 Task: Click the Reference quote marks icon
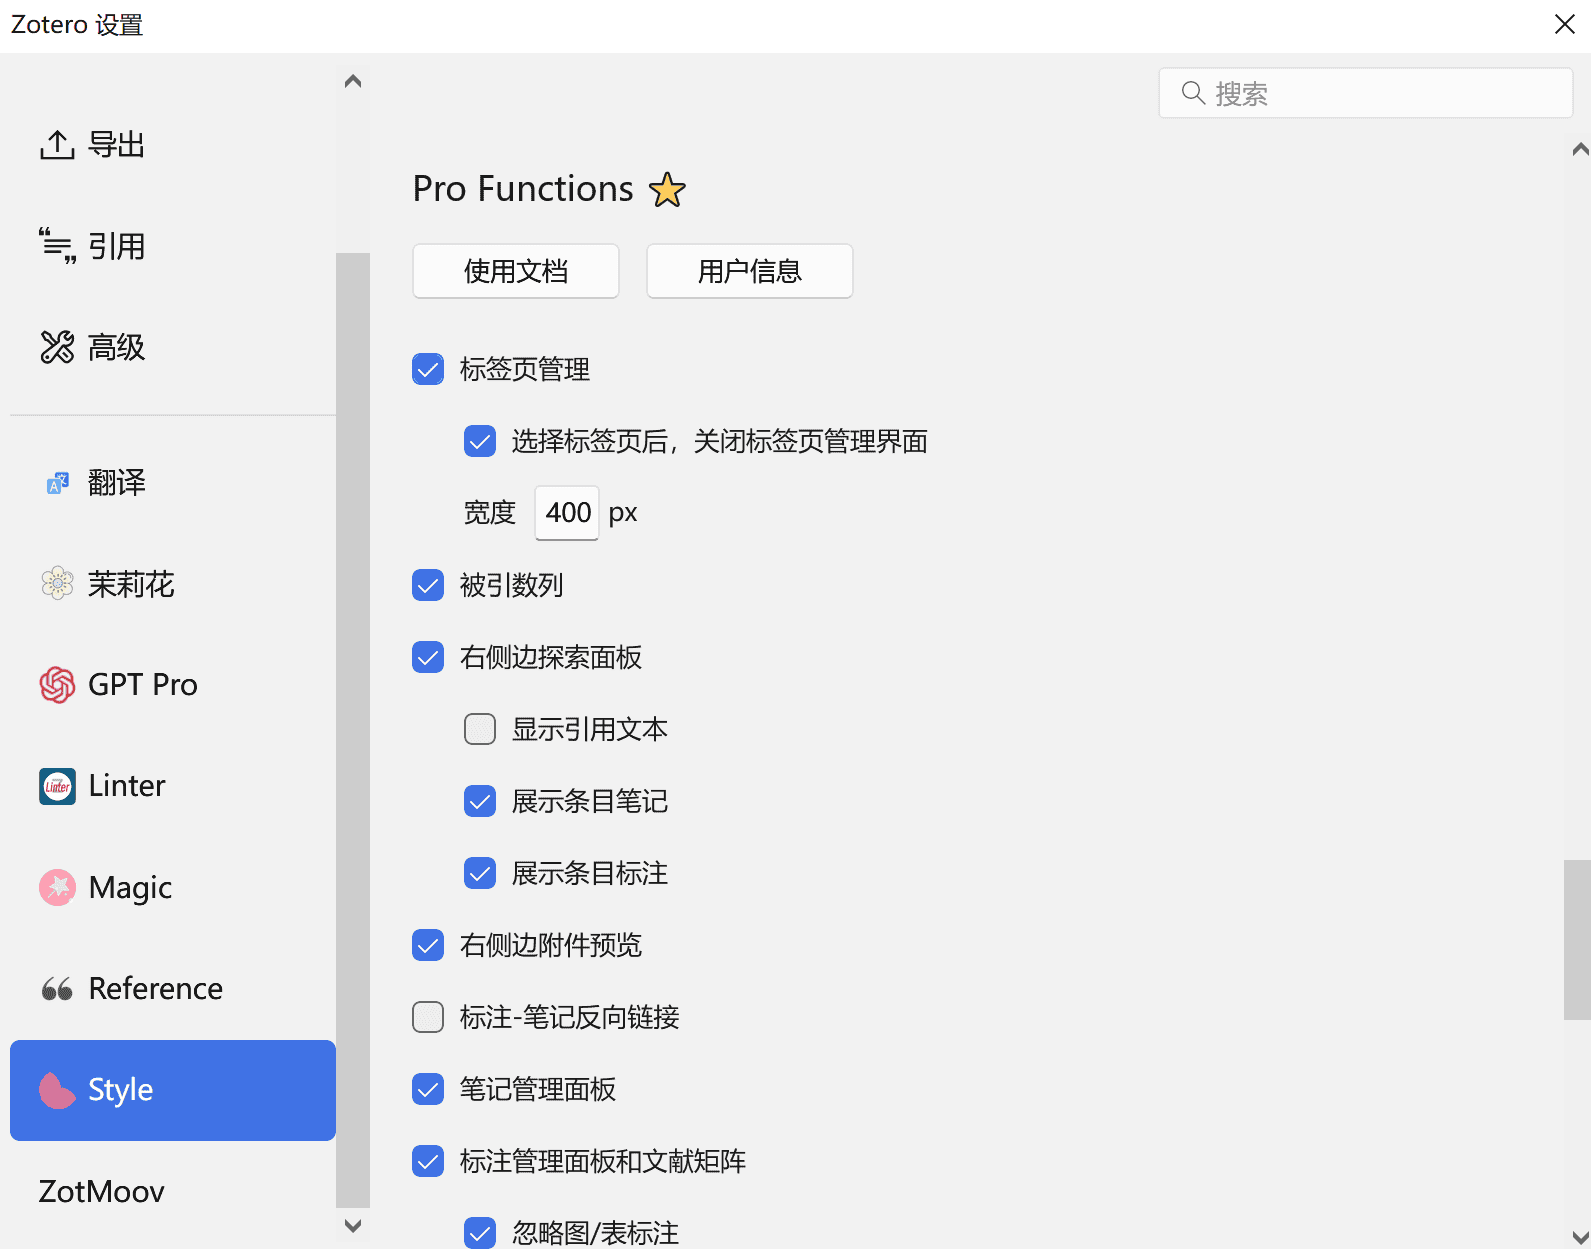pyautogui.click(x=57, y=989)
